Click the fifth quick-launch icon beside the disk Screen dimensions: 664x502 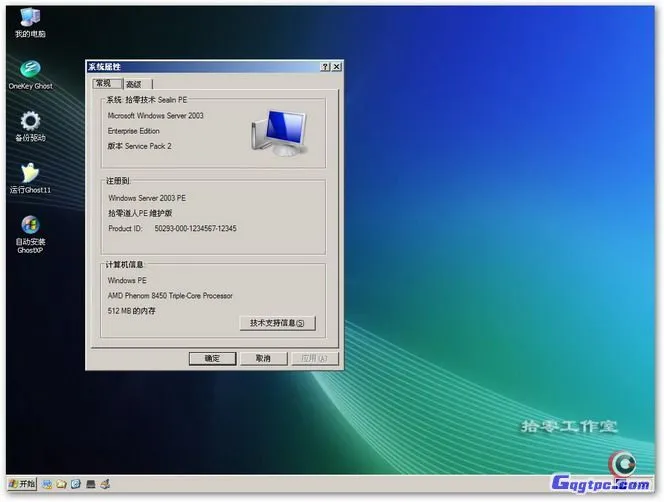105,484
